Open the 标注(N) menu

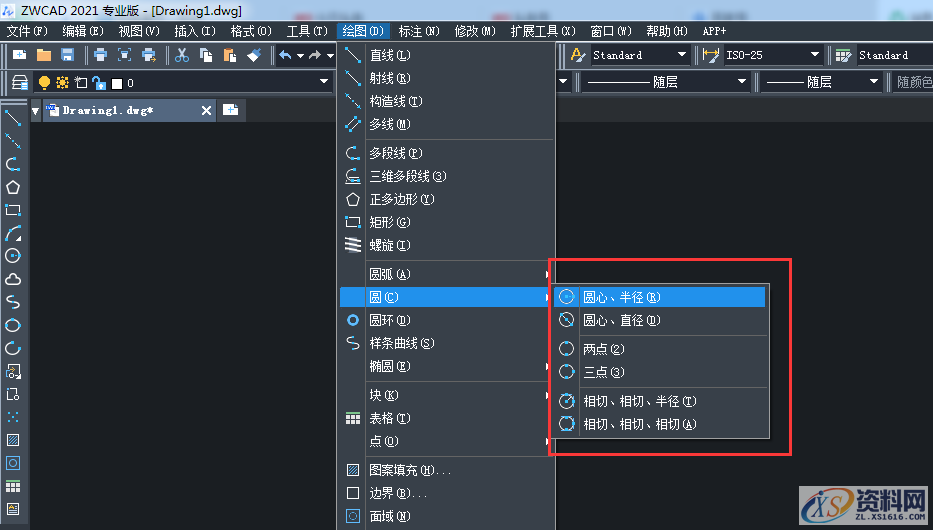[419, 31]
